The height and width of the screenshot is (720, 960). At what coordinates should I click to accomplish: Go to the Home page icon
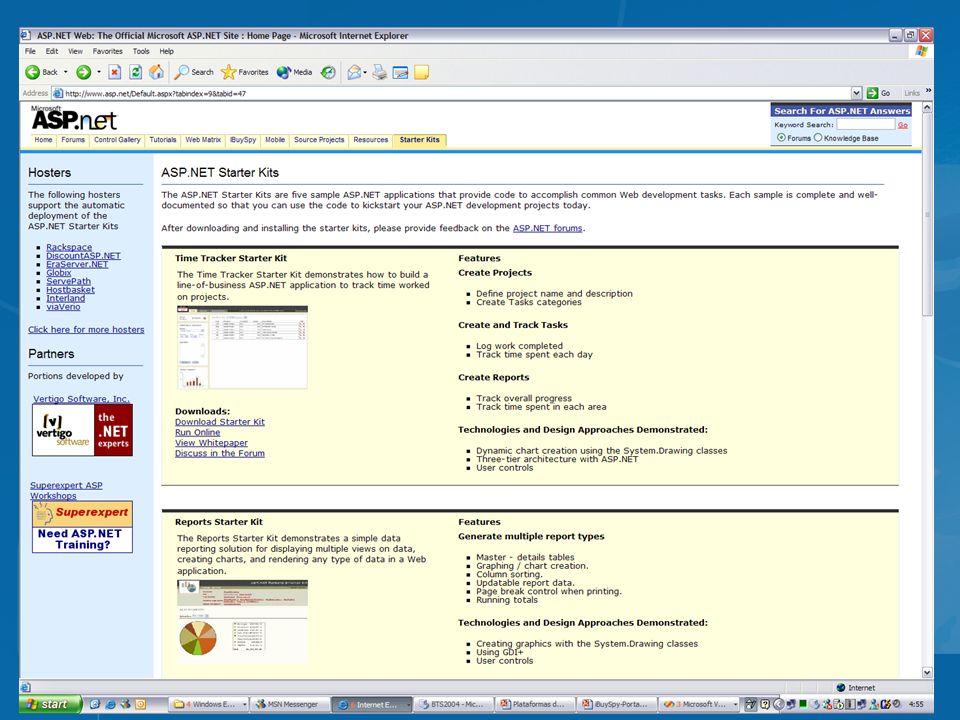tap(157, 72)
